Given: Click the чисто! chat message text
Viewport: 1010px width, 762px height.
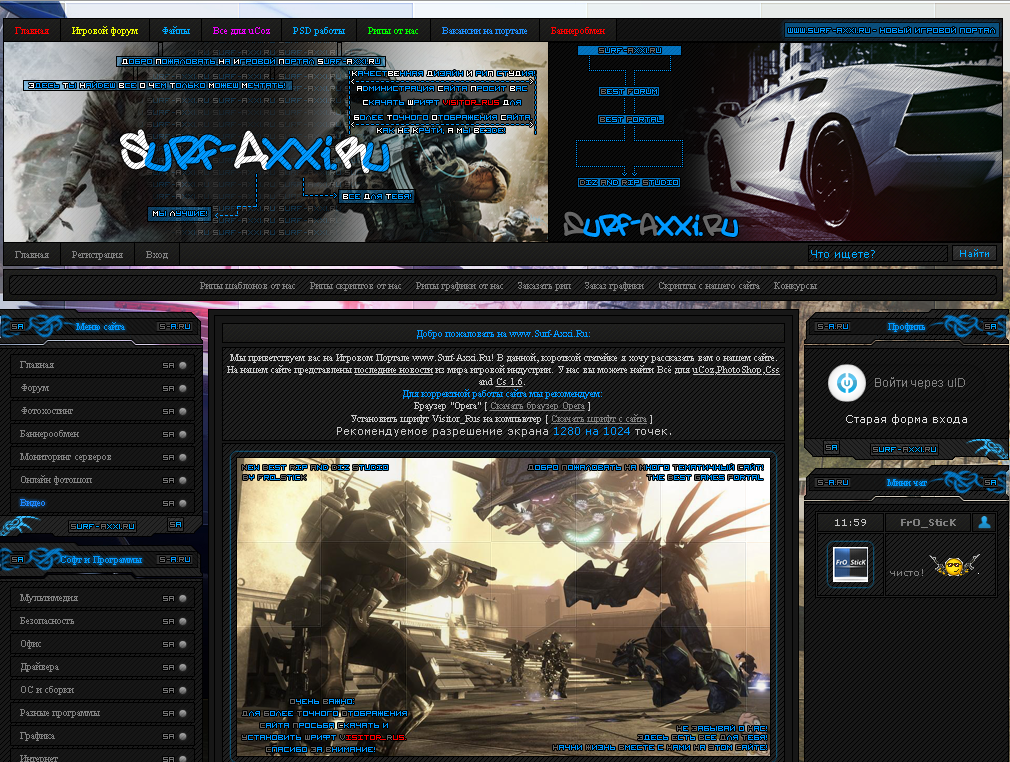Looking at the screenshot, I should (x=906, y=573).
